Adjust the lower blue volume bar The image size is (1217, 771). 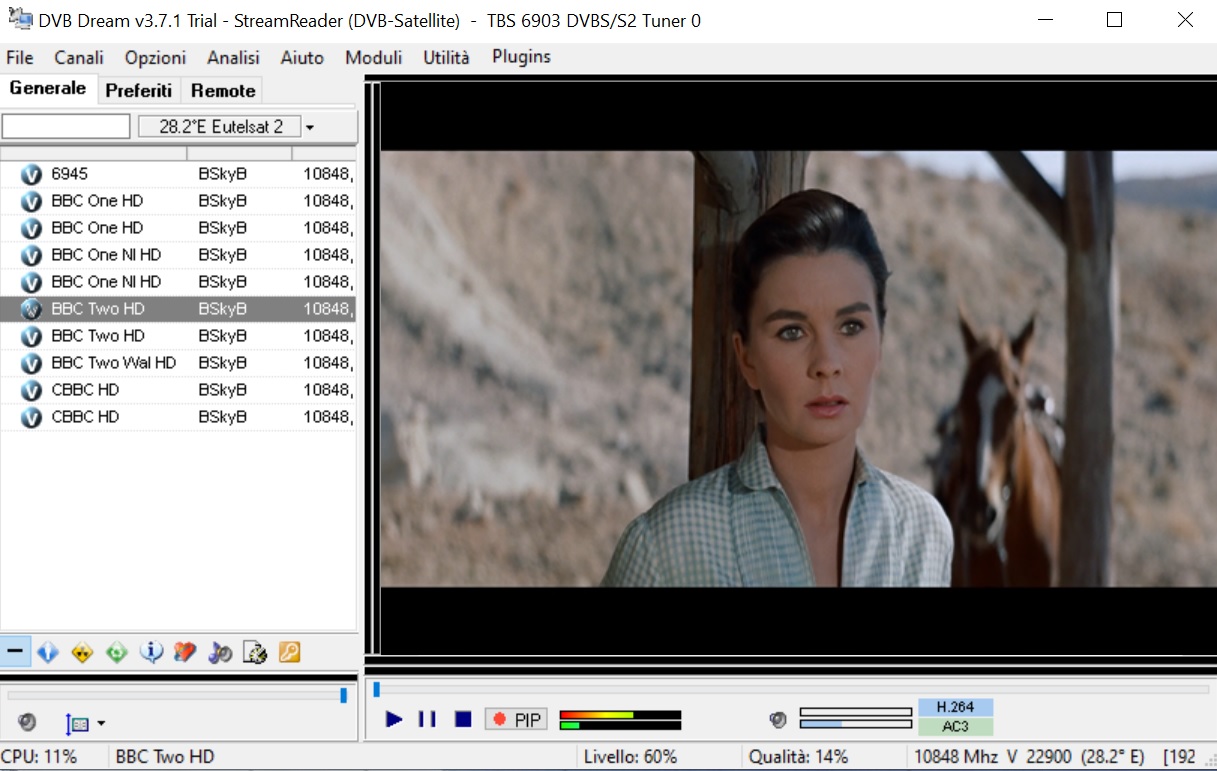pos(856,724)
